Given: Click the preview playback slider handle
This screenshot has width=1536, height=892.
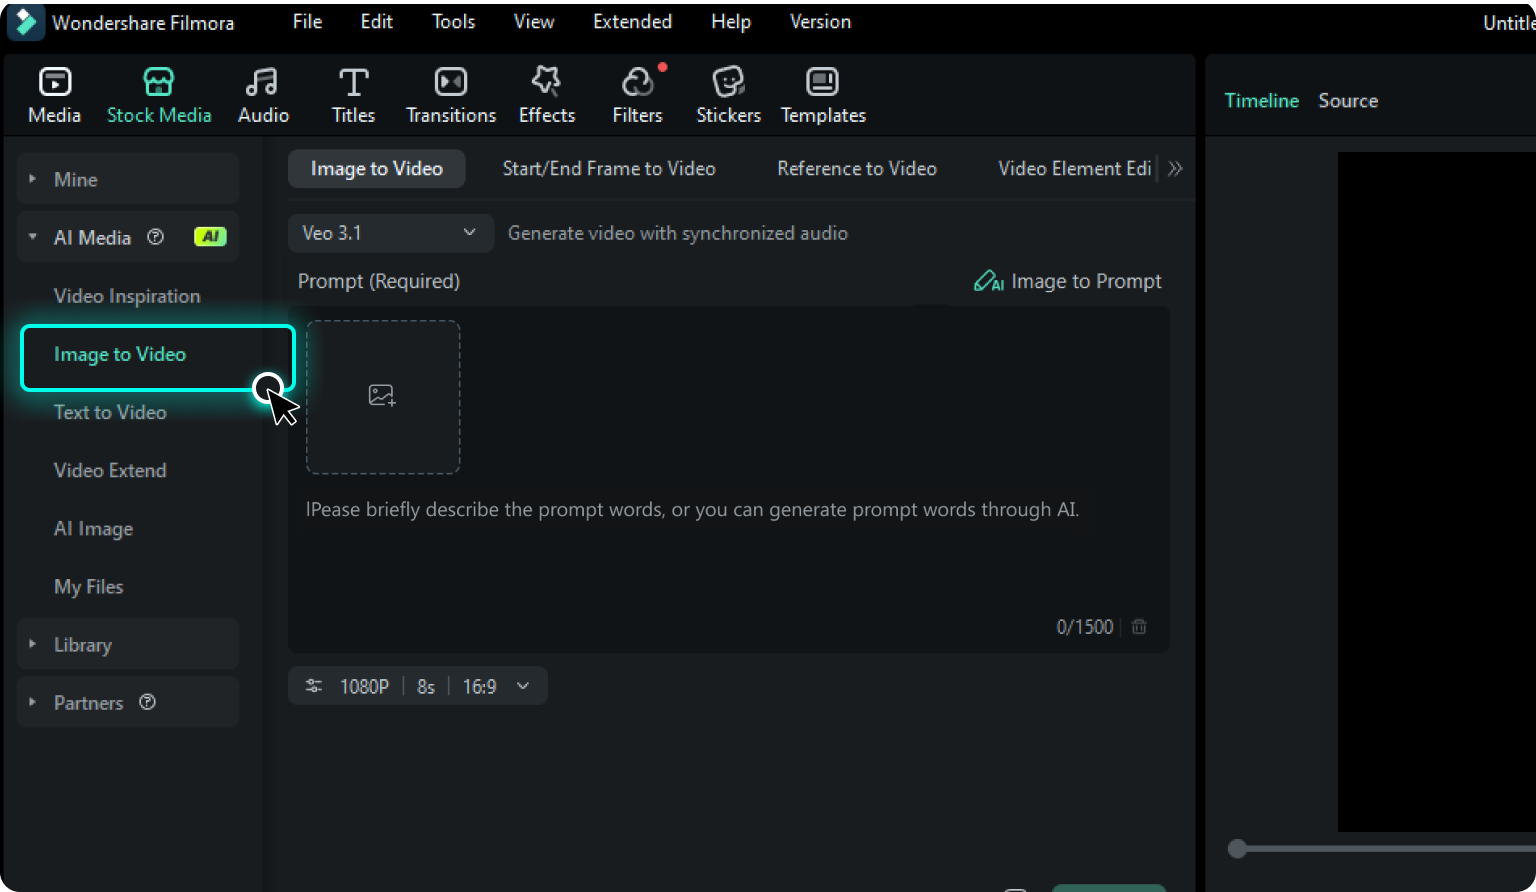Looking at the screenshot, I should 1238,848.
